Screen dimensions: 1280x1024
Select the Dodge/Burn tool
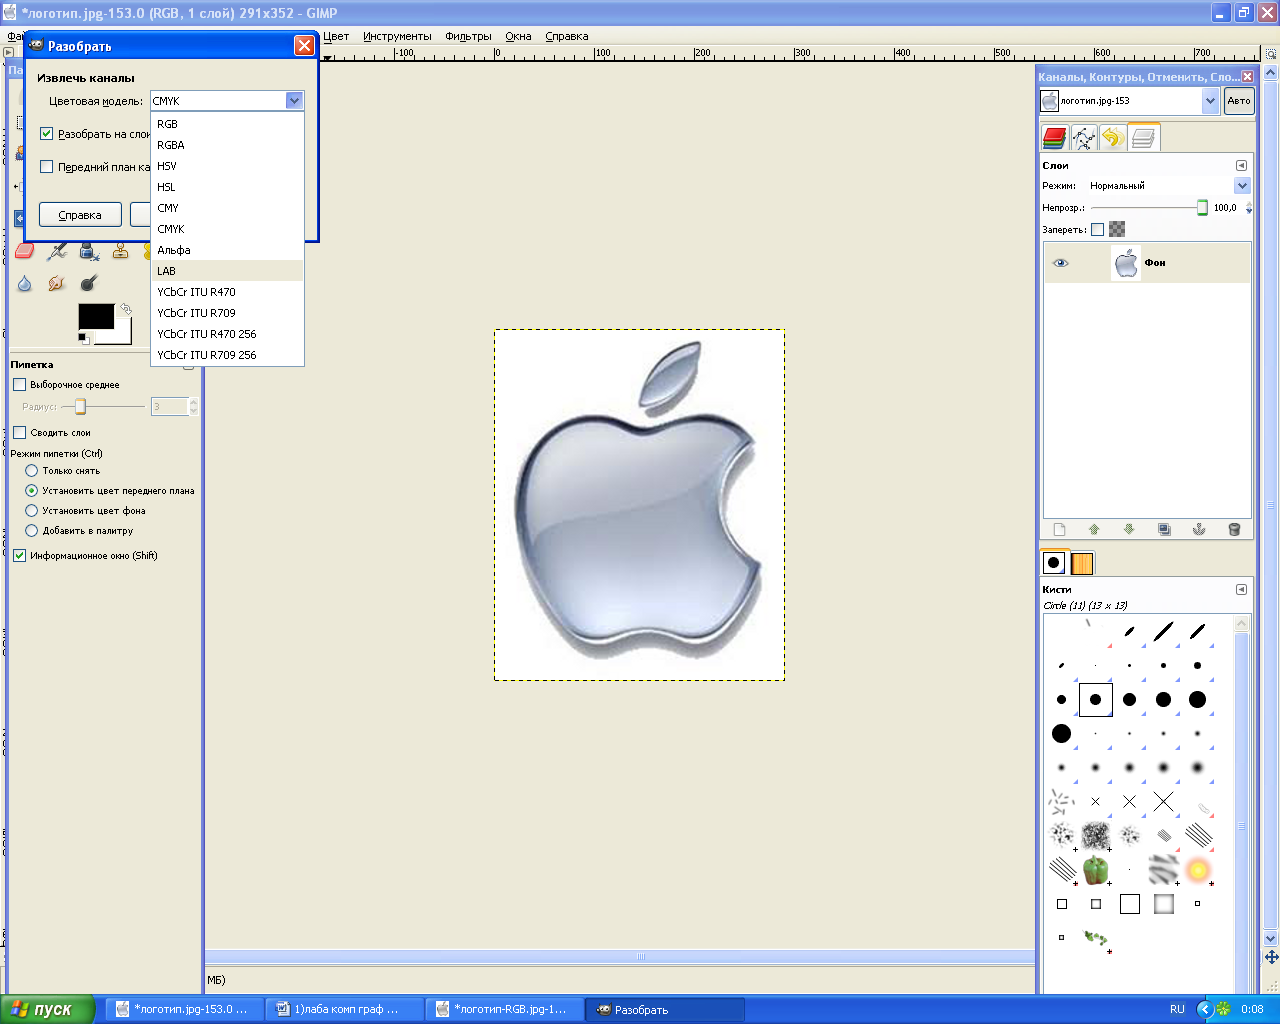coord(89,283)
